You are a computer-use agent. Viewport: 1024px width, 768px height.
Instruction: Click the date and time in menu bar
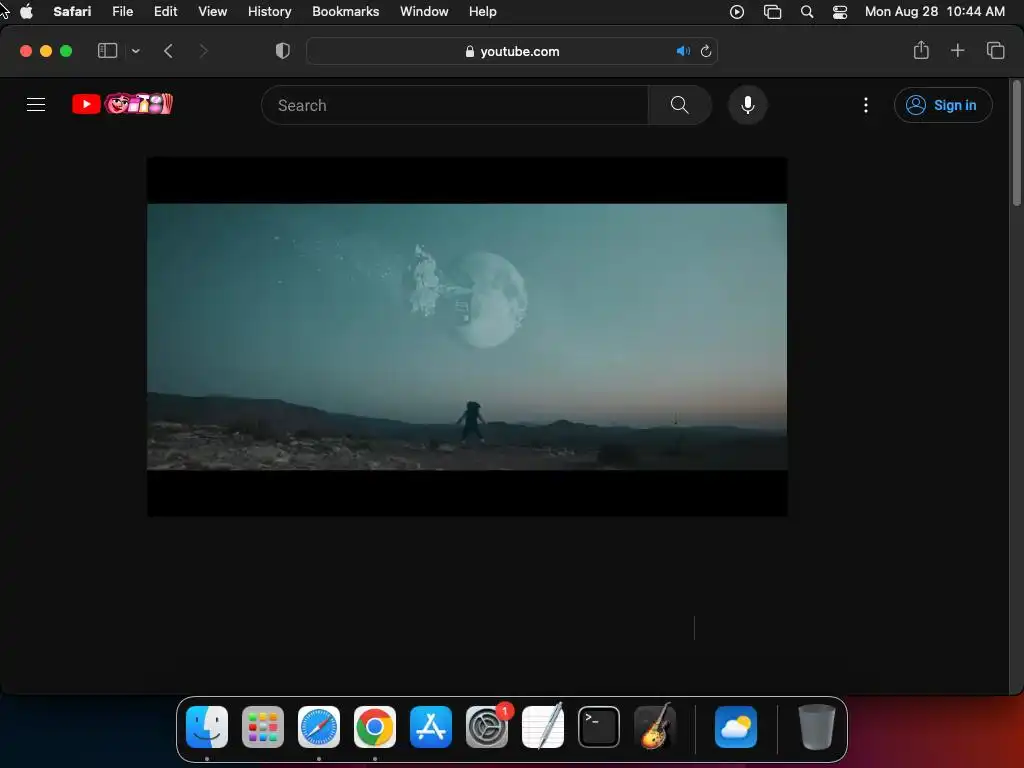935,12
